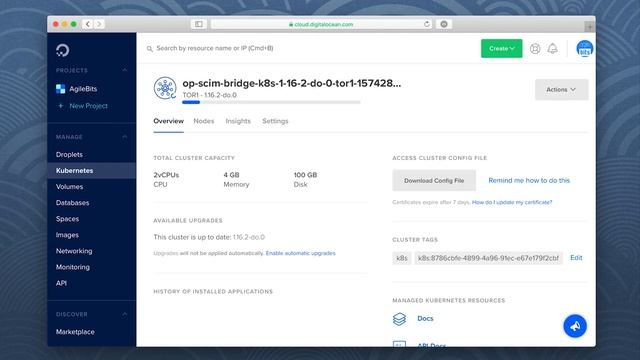This screenshot has width=640, height=360.
Task: Toggle the Safari sidebar button
Action: coord(199,24)
